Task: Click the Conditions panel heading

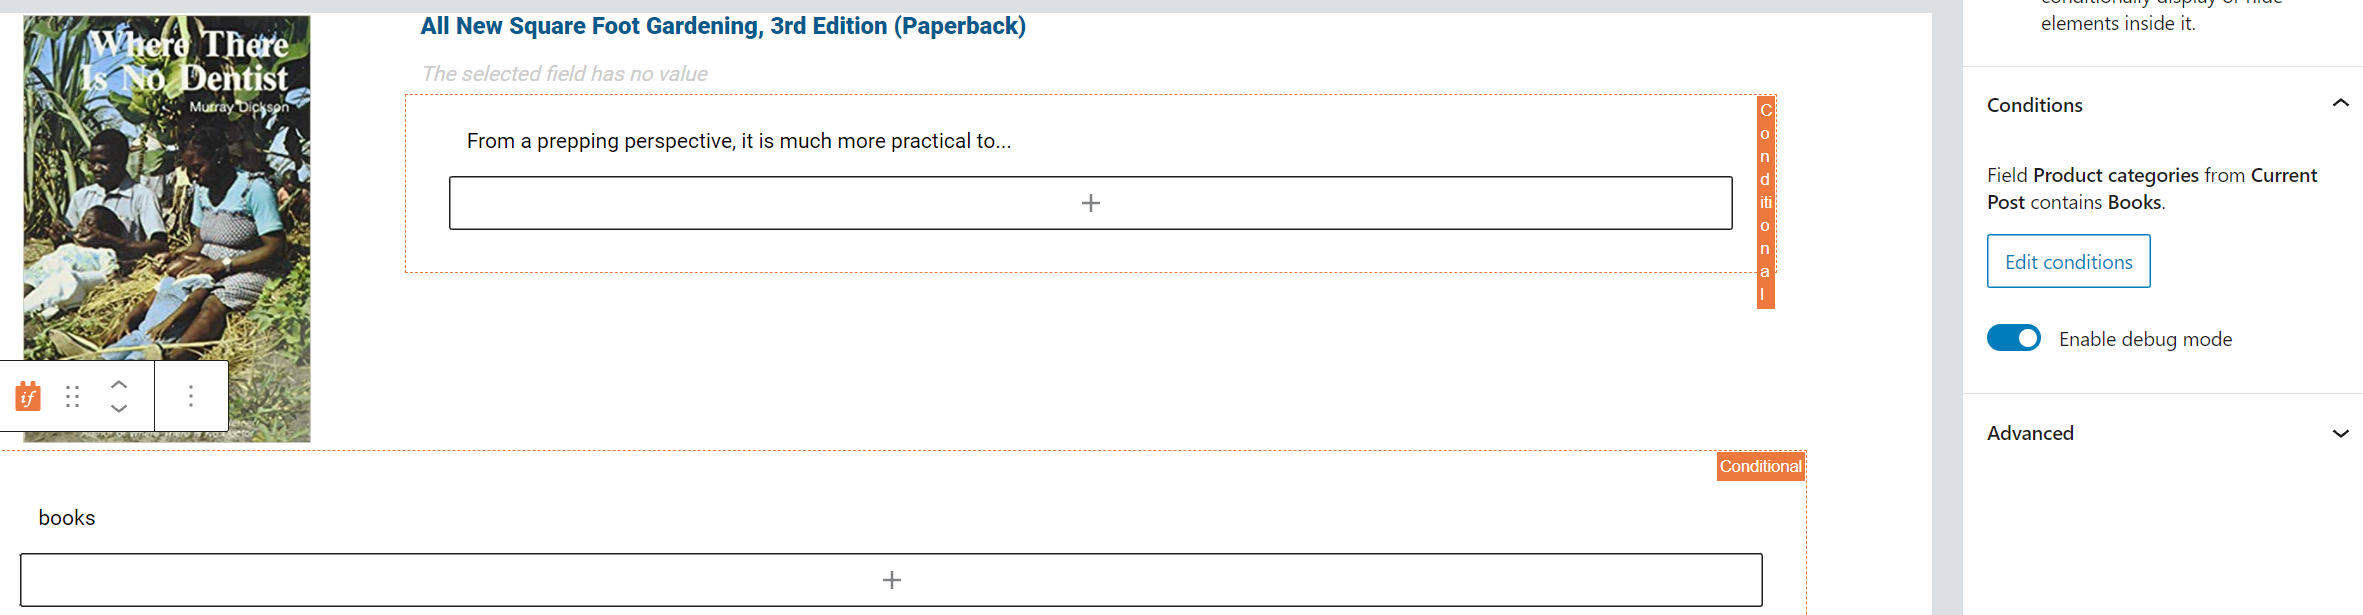Action: (2034, 105)
